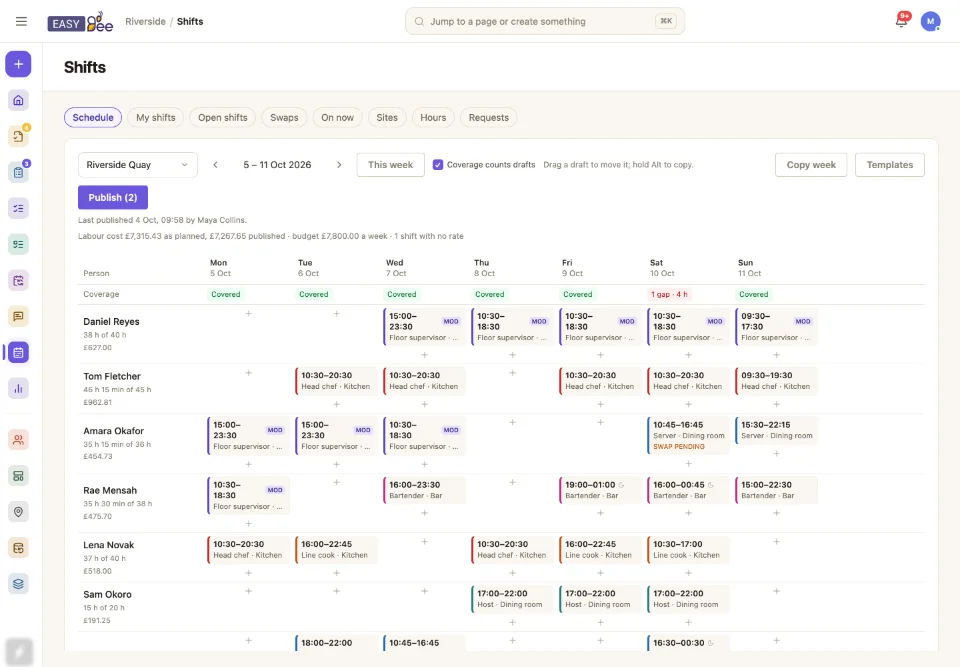The height and width of the screenshot is (667, 960).
Task: Open the Riverside Quay site dropdown
Action: click(138, 165)
